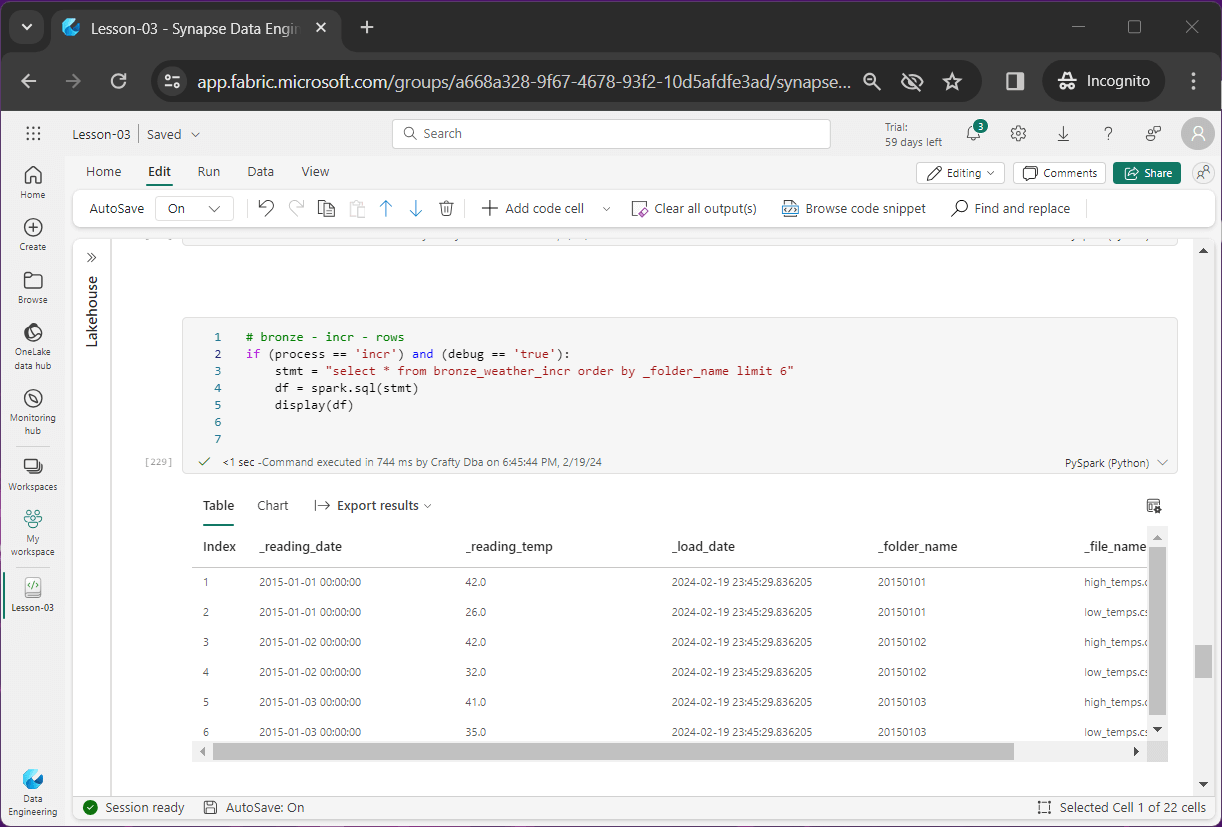Screen dimensions: 1222x827
Task: Switch to the Chart tab
Action: (x=272, y=506)
